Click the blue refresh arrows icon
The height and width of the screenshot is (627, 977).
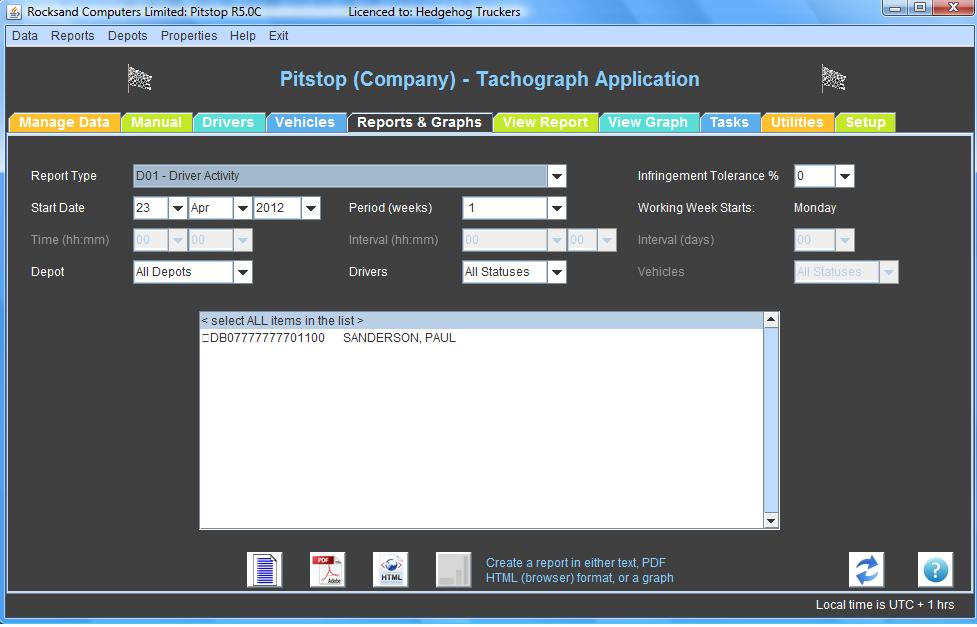pos(866,570)
